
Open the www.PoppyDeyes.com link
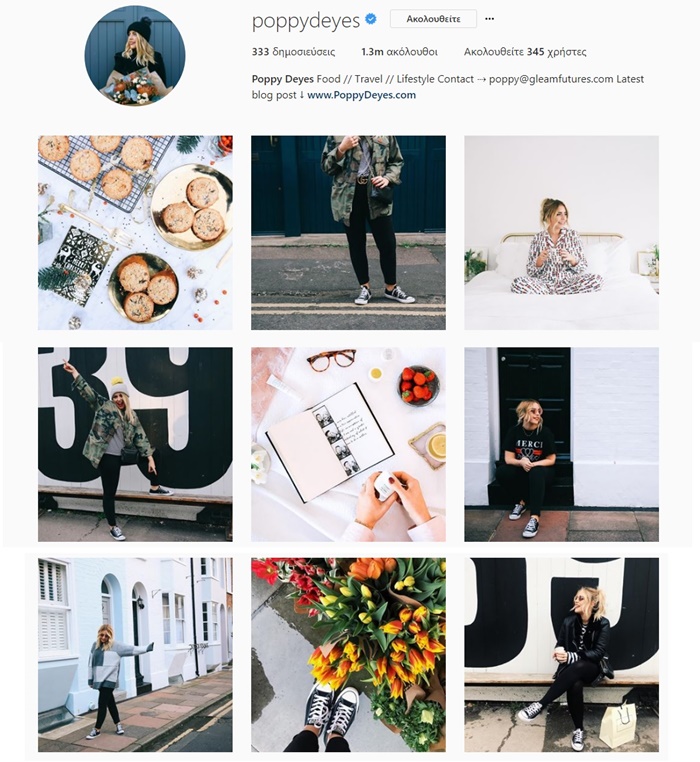361,95
